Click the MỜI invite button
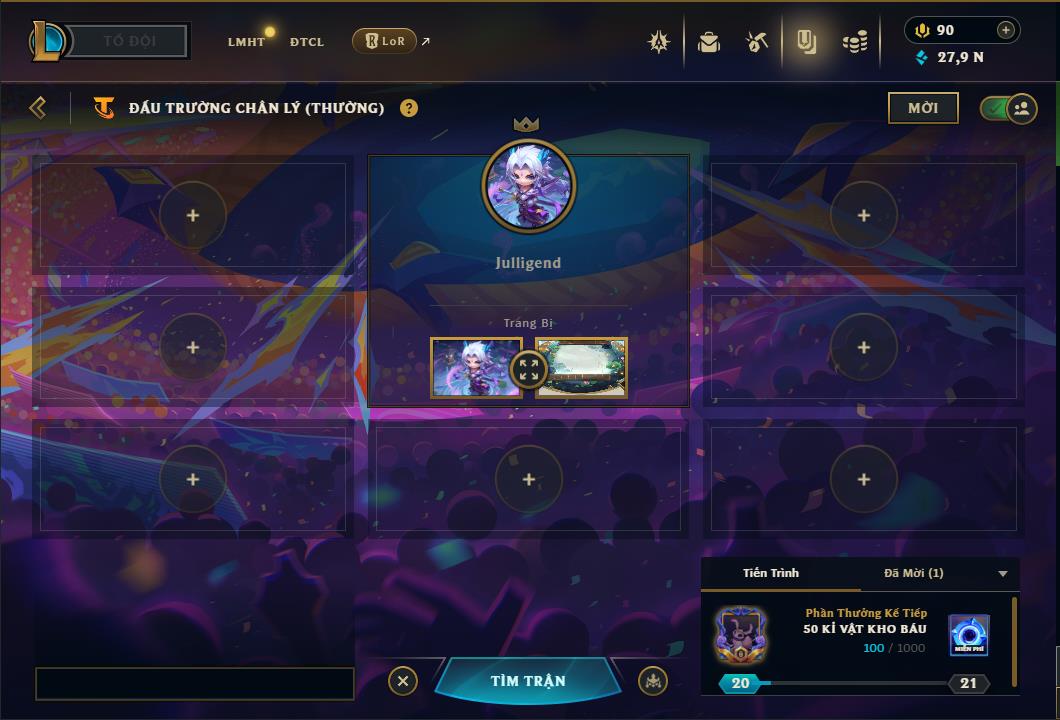Screen dimensions: 1060x720 (923, 108)
